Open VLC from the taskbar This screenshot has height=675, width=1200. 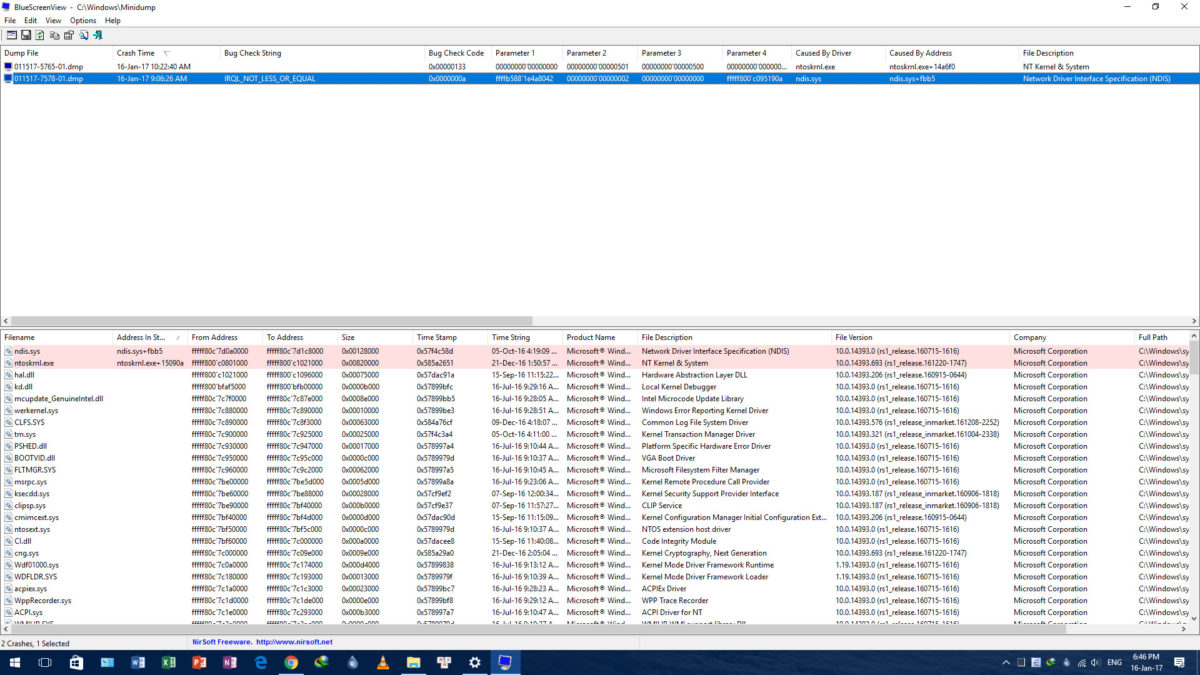(383, 662)
